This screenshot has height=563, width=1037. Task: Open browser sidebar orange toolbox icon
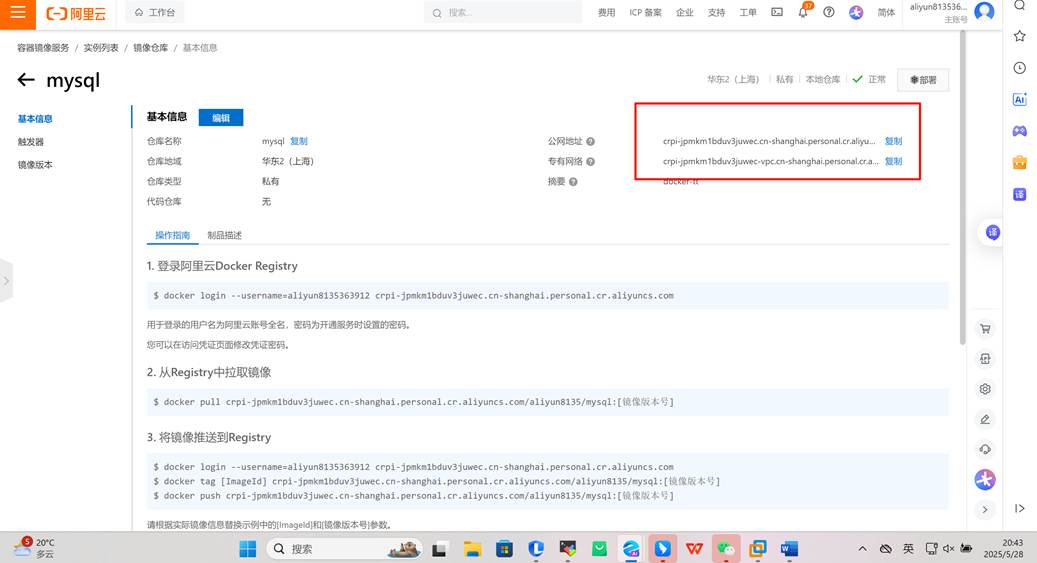pos(1019,162)
